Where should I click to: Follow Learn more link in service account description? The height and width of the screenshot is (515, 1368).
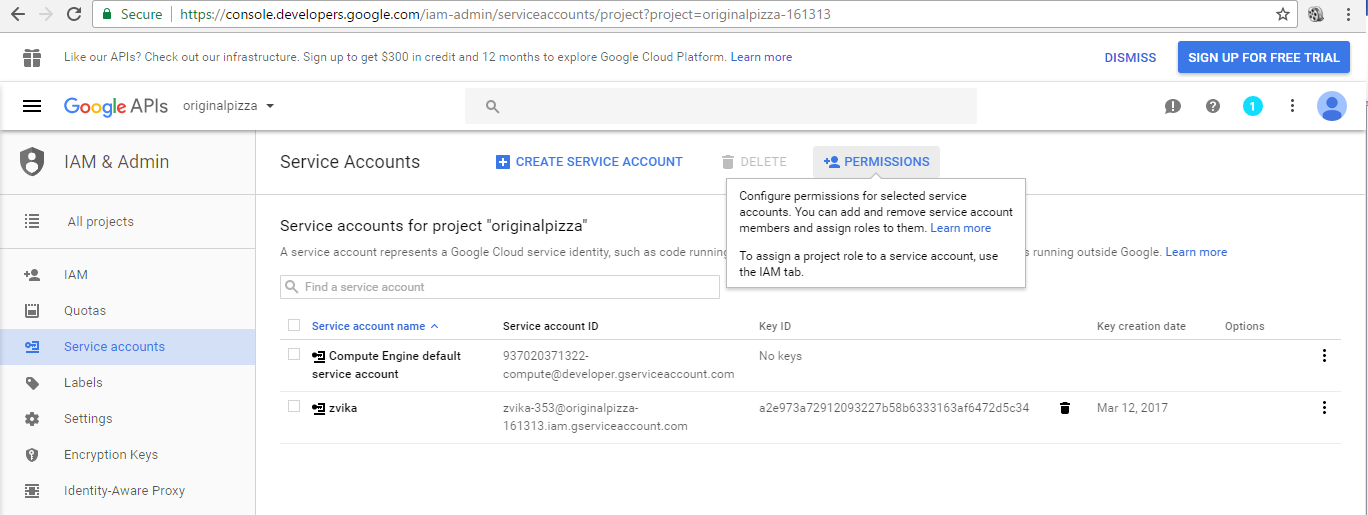pos(1196,252)
